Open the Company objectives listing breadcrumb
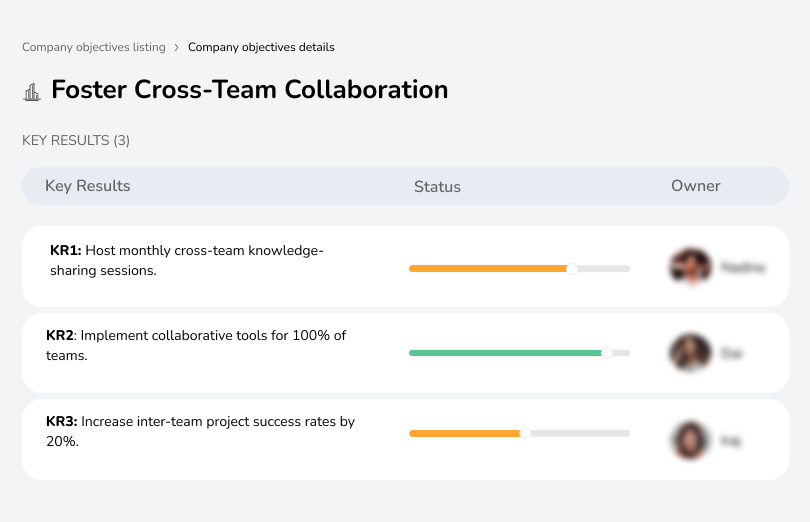This screenshot has height=522, width=810. tap(94, 47)
